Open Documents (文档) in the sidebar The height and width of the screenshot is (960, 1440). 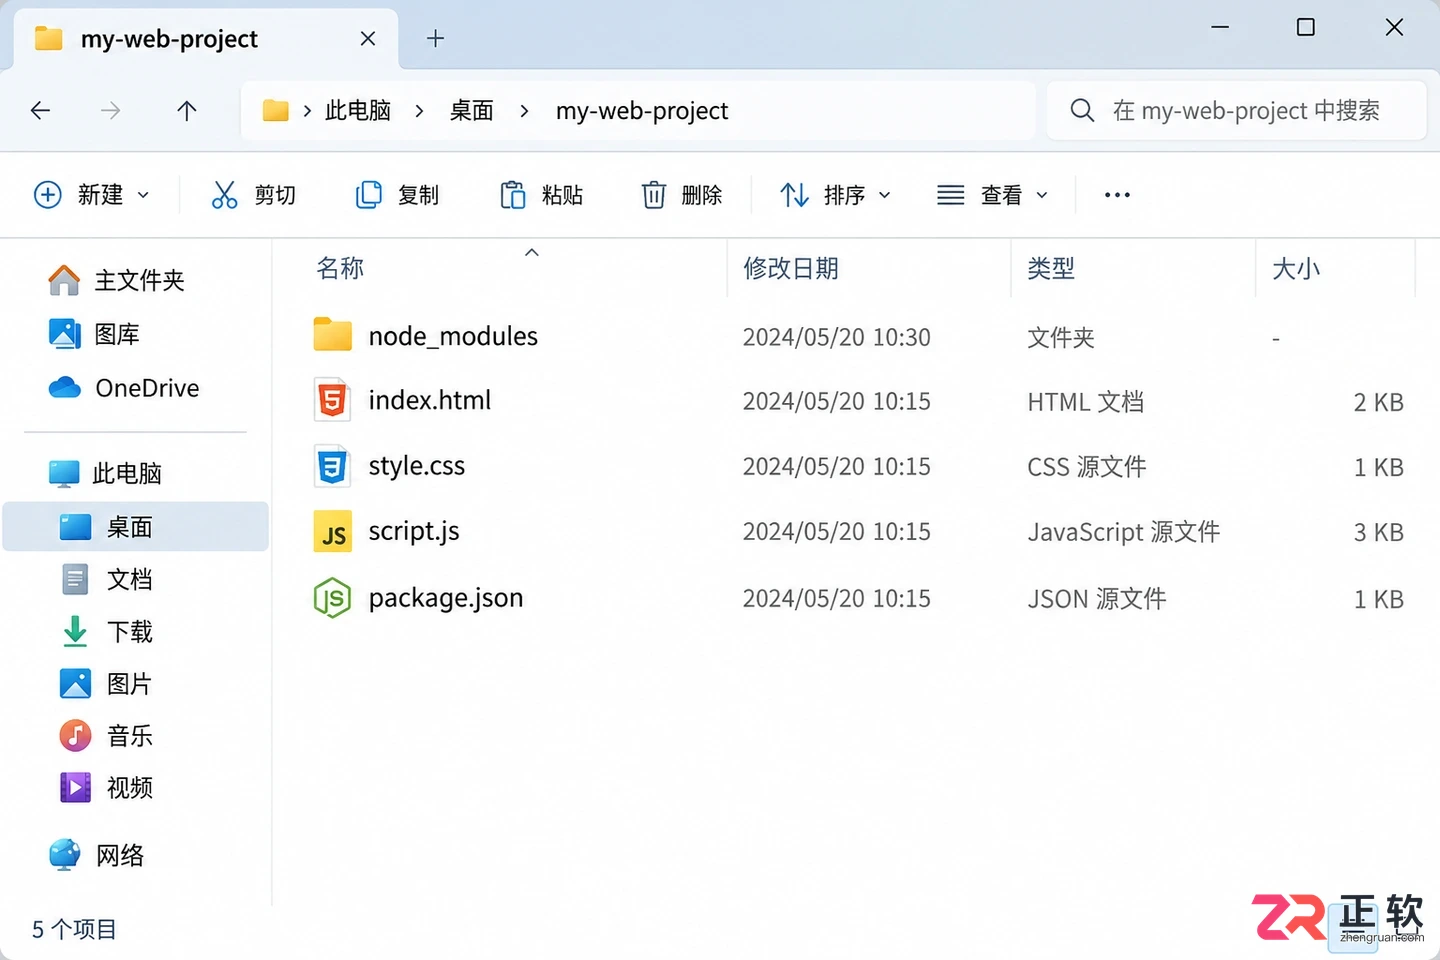pyautogui.click(x=106, y=580)
